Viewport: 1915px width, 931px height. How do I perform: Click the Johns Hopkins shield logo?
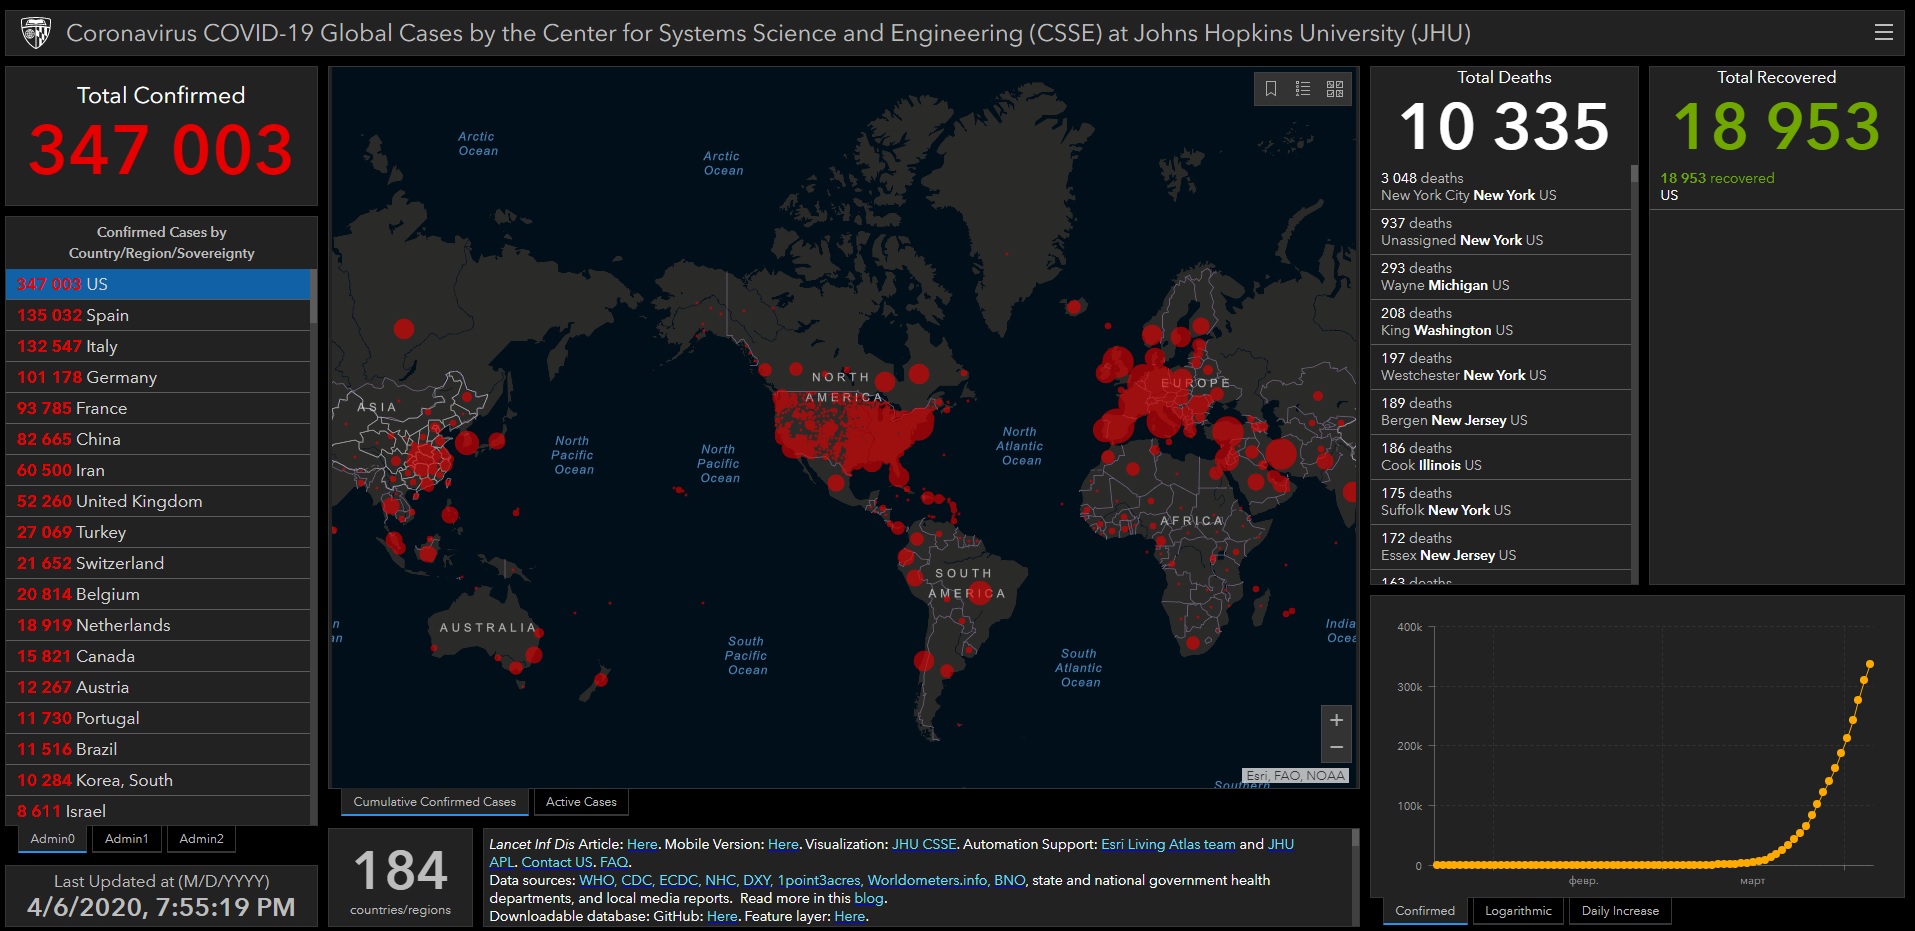click(x=36, y=33)
